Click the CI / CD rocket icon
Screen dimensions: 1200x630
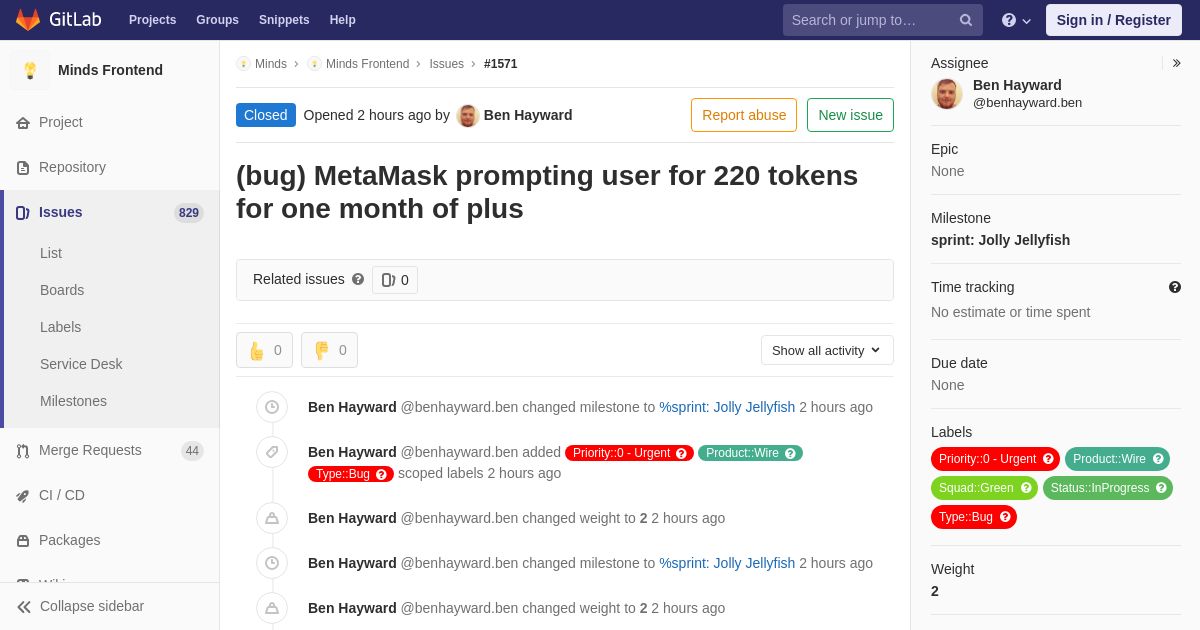point(23,496)
